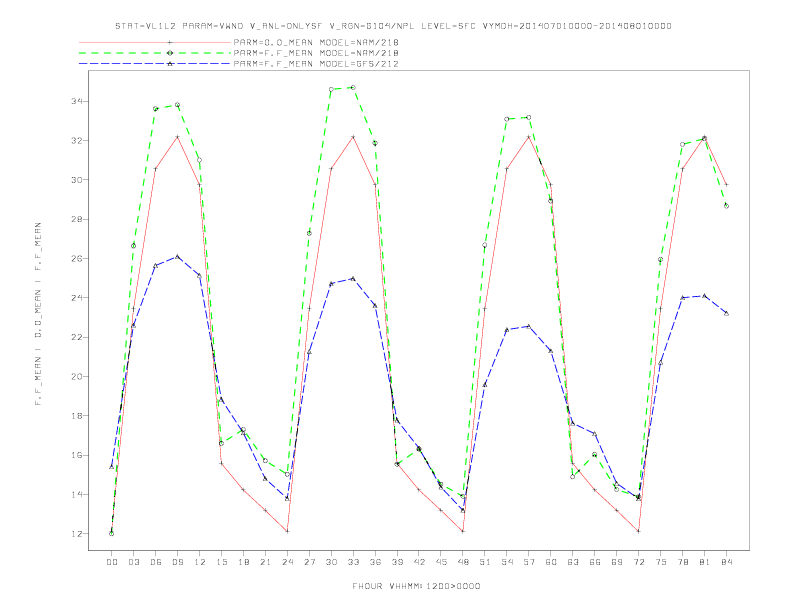Select legend entry PARM=O.O_MEAN MODEL=NAM/218
The height and width of the screenshot is (612, 792).
(x=316, y=42)
